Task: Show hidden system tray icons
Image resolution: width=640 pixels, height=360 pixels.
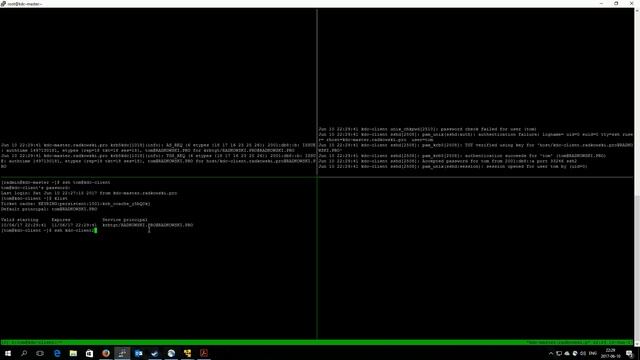Action: 551,353
